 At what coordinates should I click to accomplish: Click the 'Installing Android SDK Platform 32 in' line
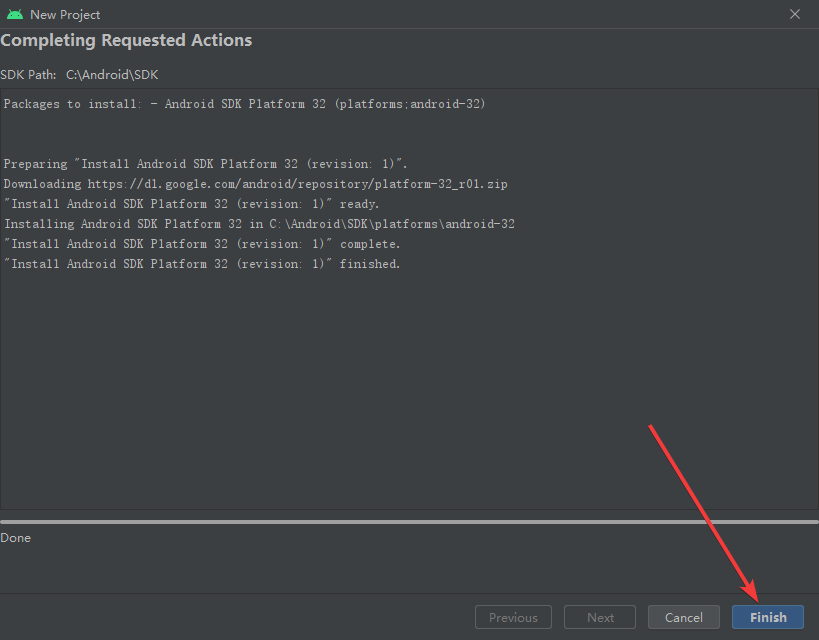pos(259,224)
